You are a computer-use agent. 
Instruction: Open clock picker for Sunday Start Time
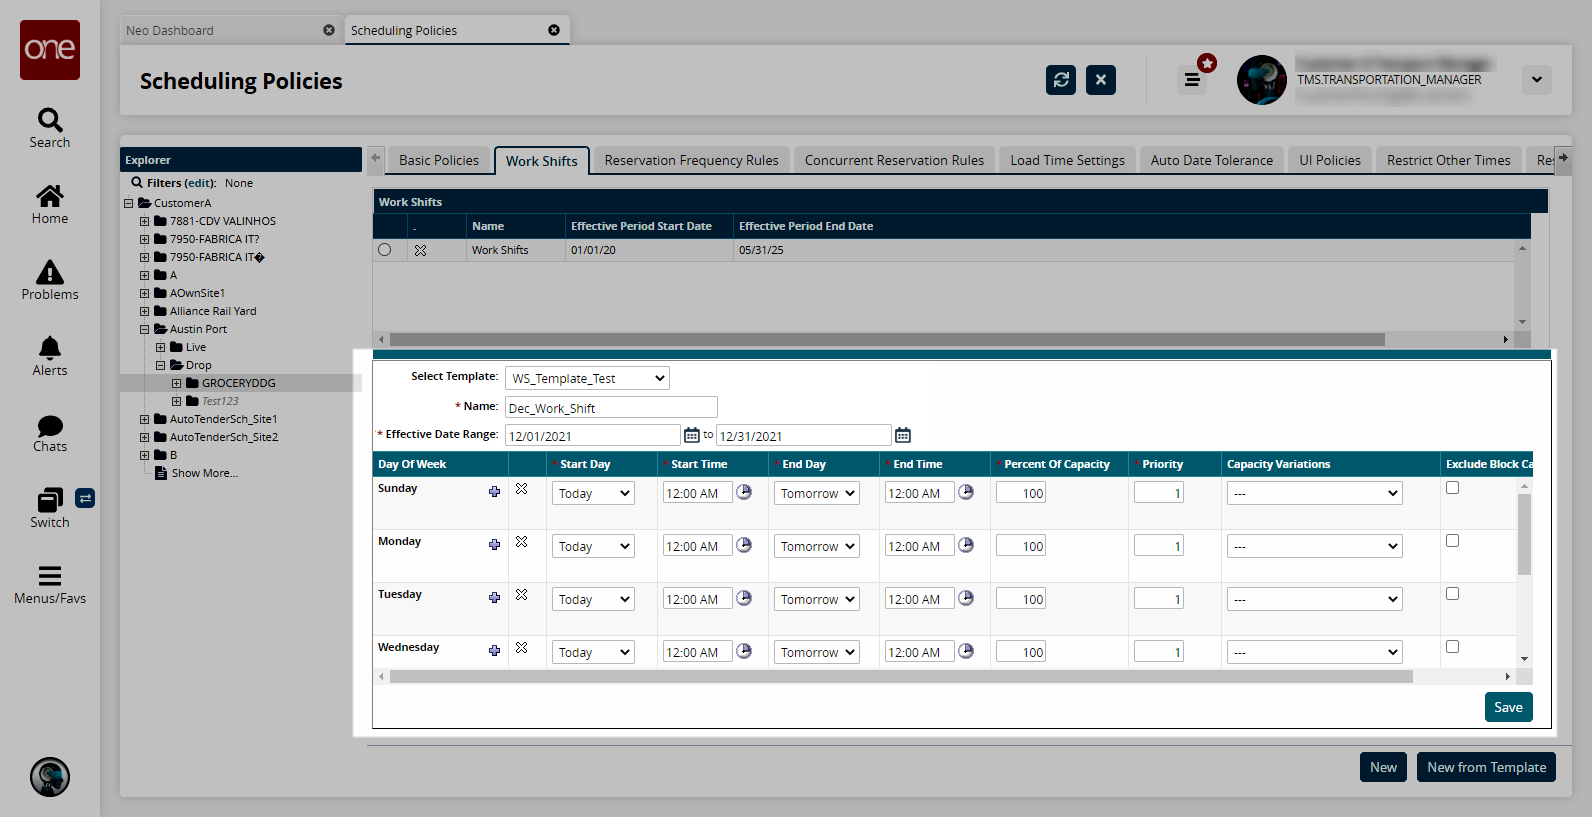(x=744, y=492)
